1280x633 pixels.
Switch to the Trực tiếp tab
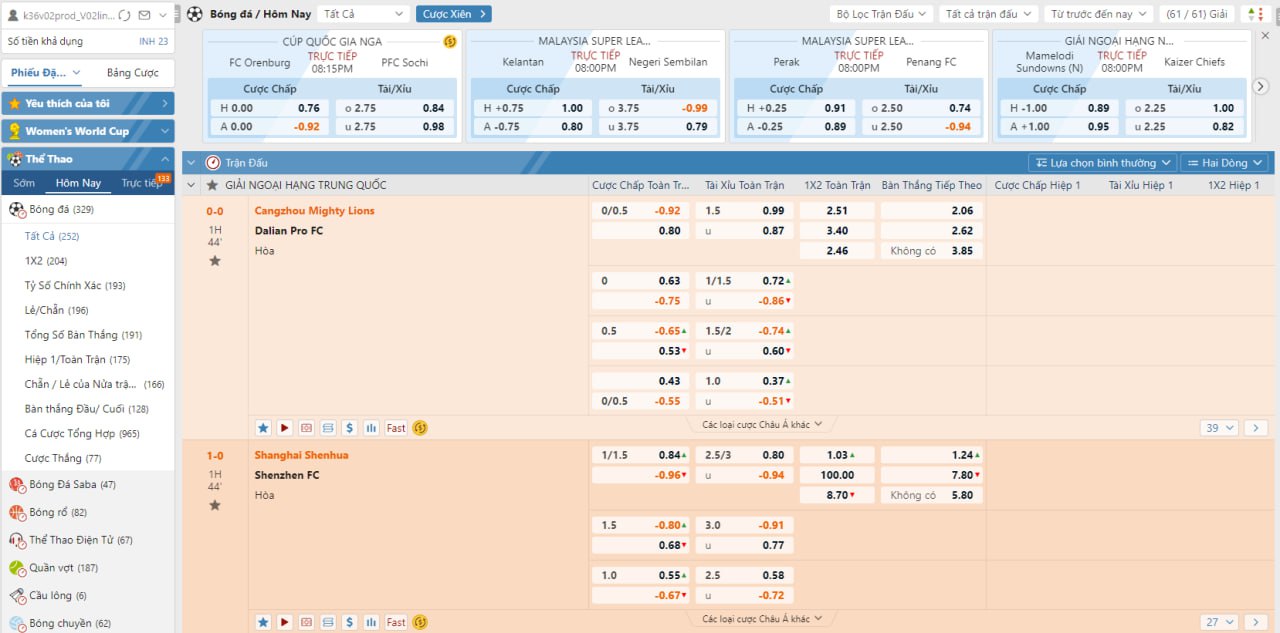[x=142, y=183]
